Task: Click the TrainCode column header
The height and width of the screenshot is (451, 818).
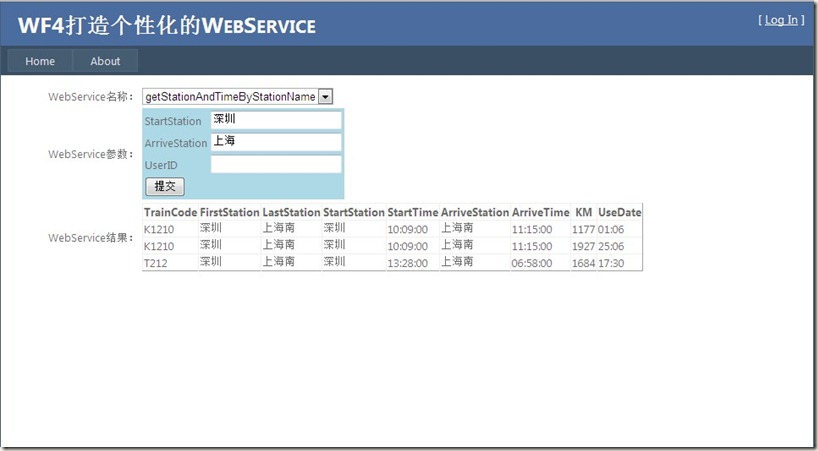Action: [171, 212]
